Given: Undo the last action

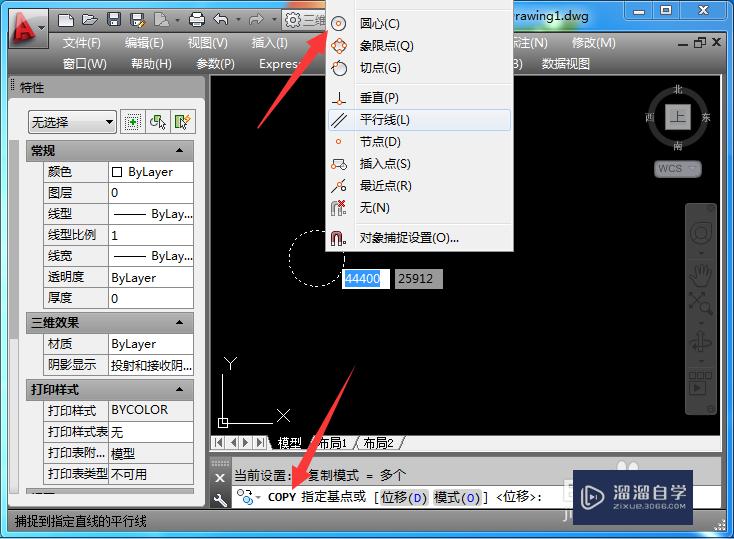Looking at the screenshot, I should click(x=220, y=20).
